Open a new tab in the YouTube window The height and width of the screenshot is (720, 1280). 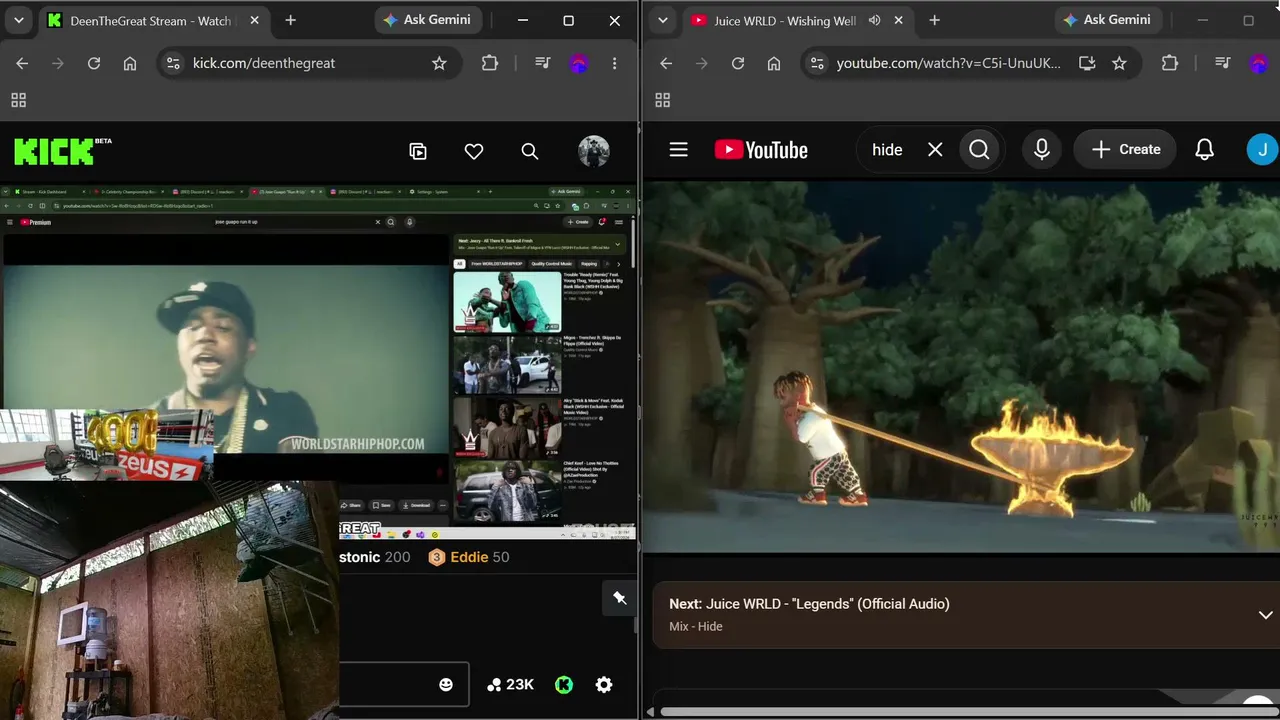934,20
